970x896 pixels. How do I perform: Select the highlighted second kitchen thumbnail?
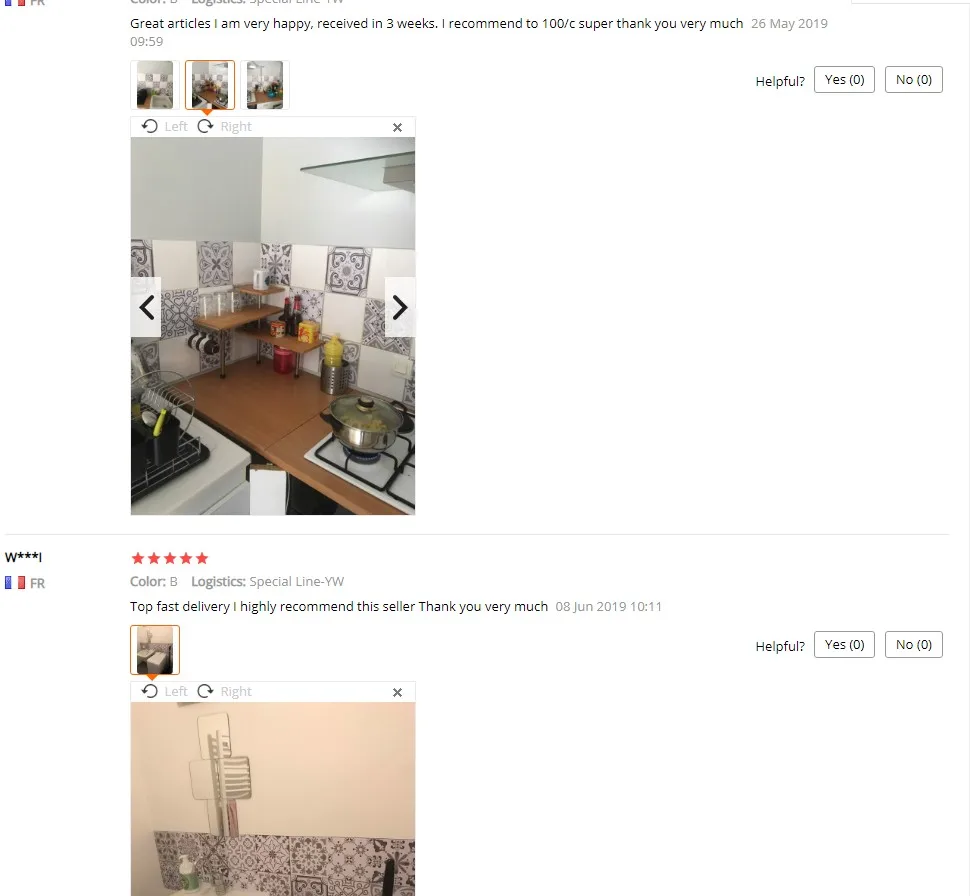(x=210, y=85)
